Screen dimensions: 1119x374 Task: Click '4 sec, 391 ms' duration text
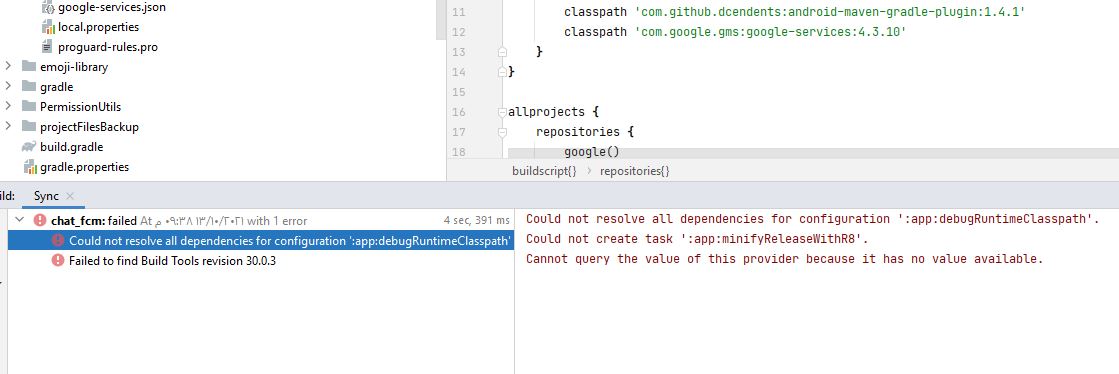click(477, 221)
